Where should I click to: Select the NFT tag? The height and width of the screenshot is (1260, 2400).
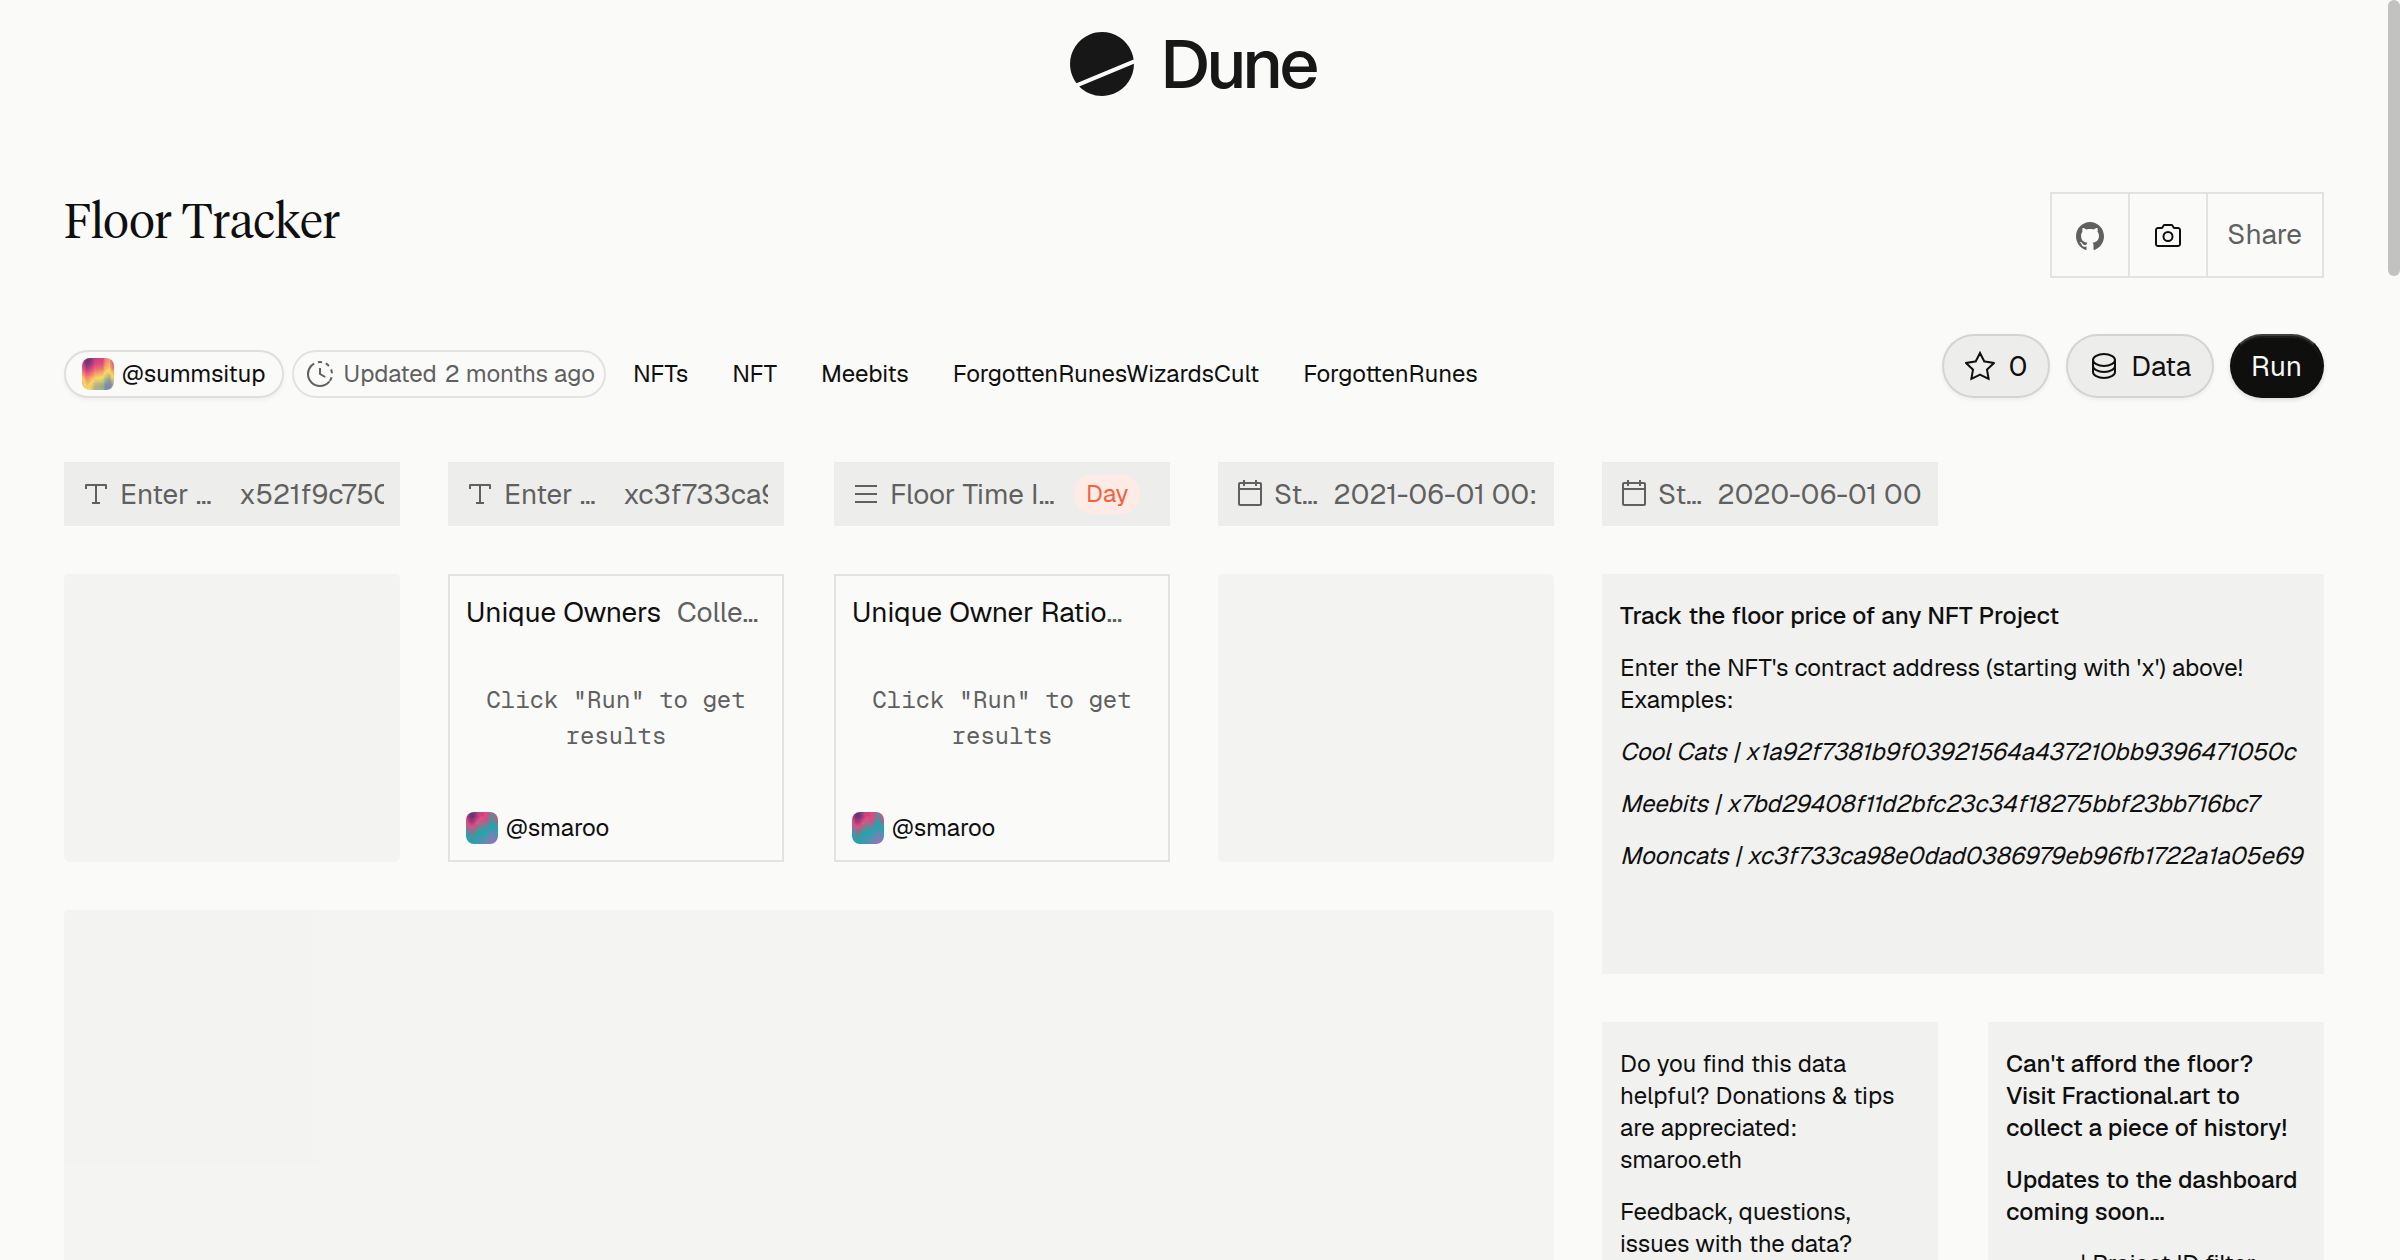(x=754, y=374)
